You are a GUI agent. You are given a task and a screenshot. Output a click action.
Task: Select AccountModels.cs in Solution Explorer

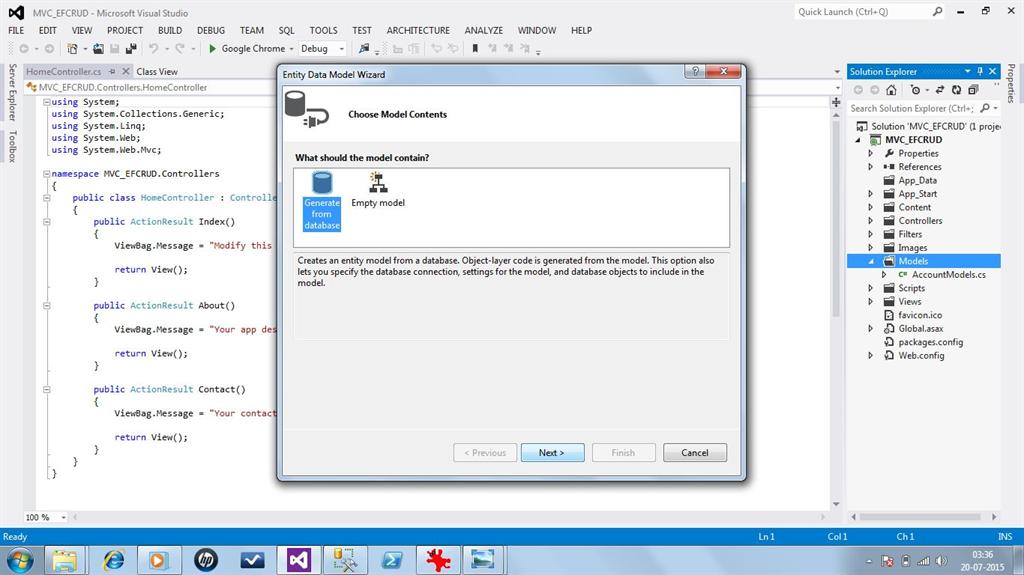coord(948,274)
